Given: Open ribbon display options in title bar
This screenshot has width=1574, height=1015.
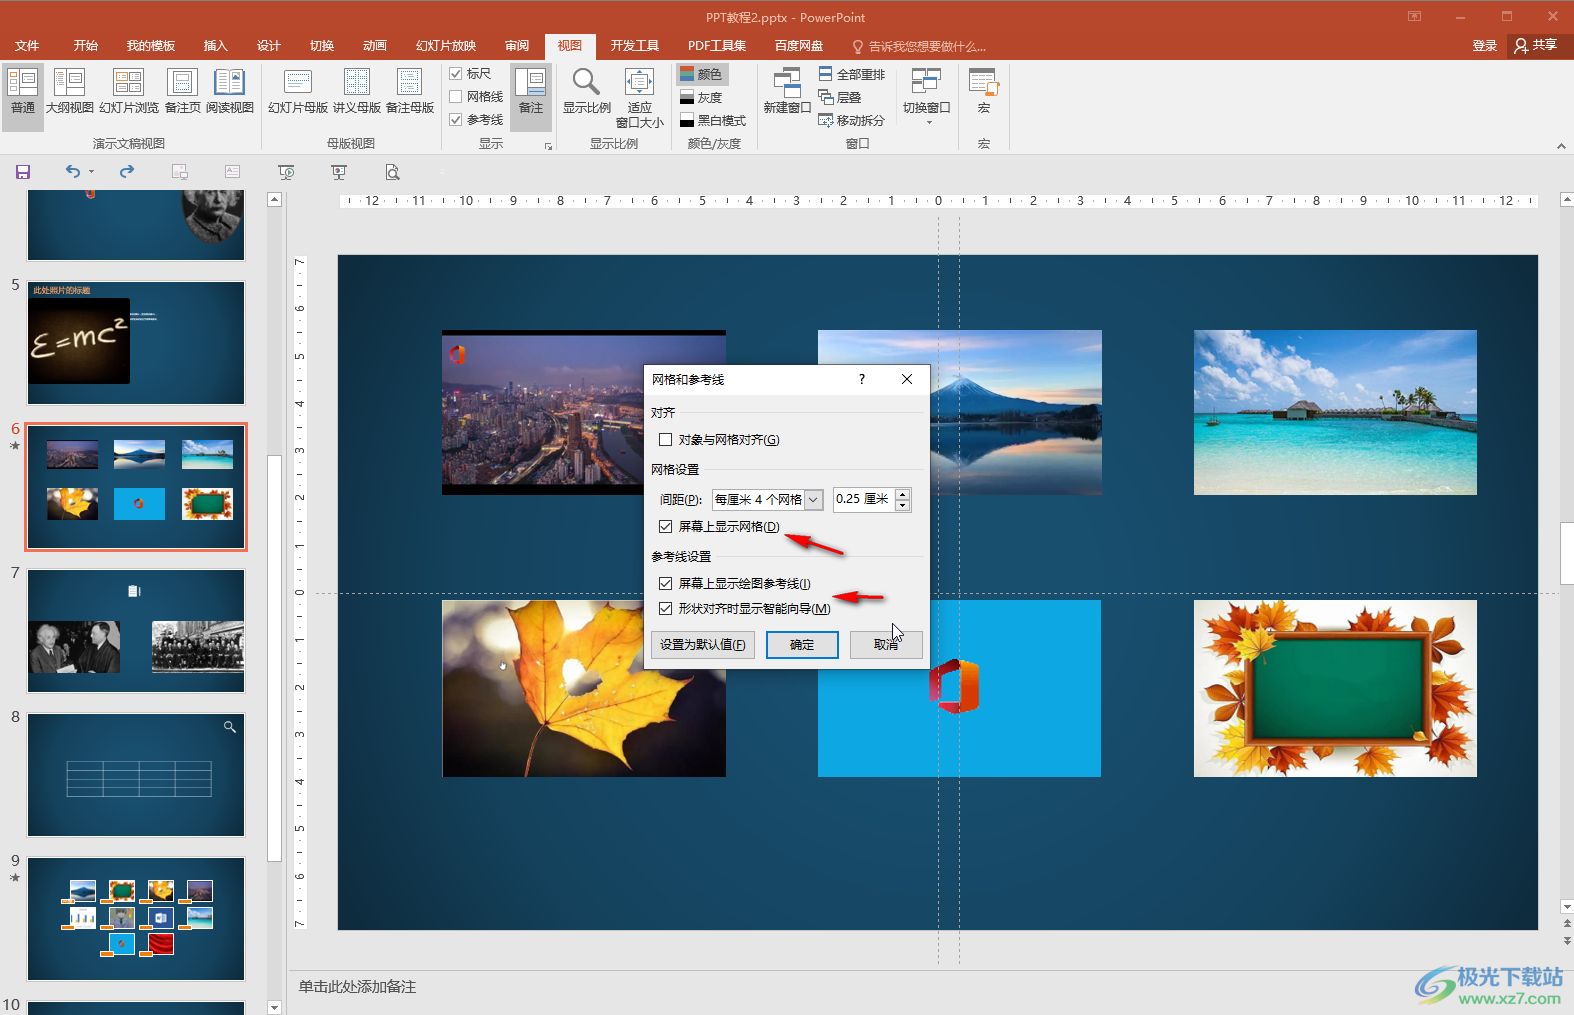Looking at the screenshot, I should click(1414, 16).
